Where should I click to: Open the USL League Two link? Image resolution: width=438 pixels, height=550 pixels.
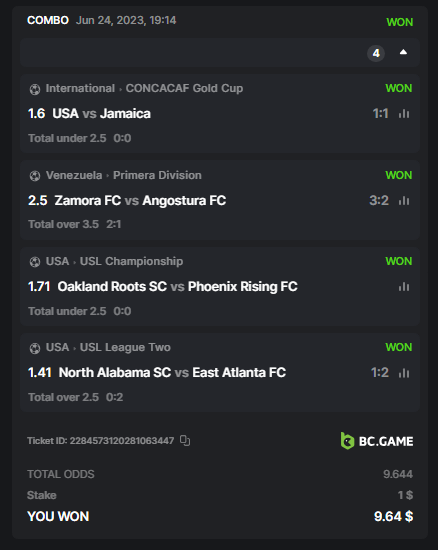(125, 347)
